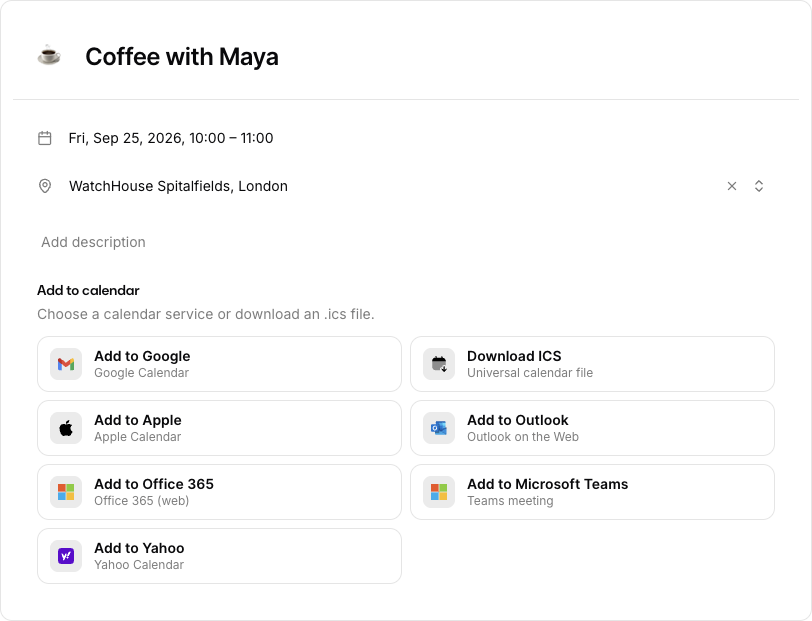The height and width of the screenshot is (621, 812).
Task: Click the Add to Apple button
Action: pos(220,428)
